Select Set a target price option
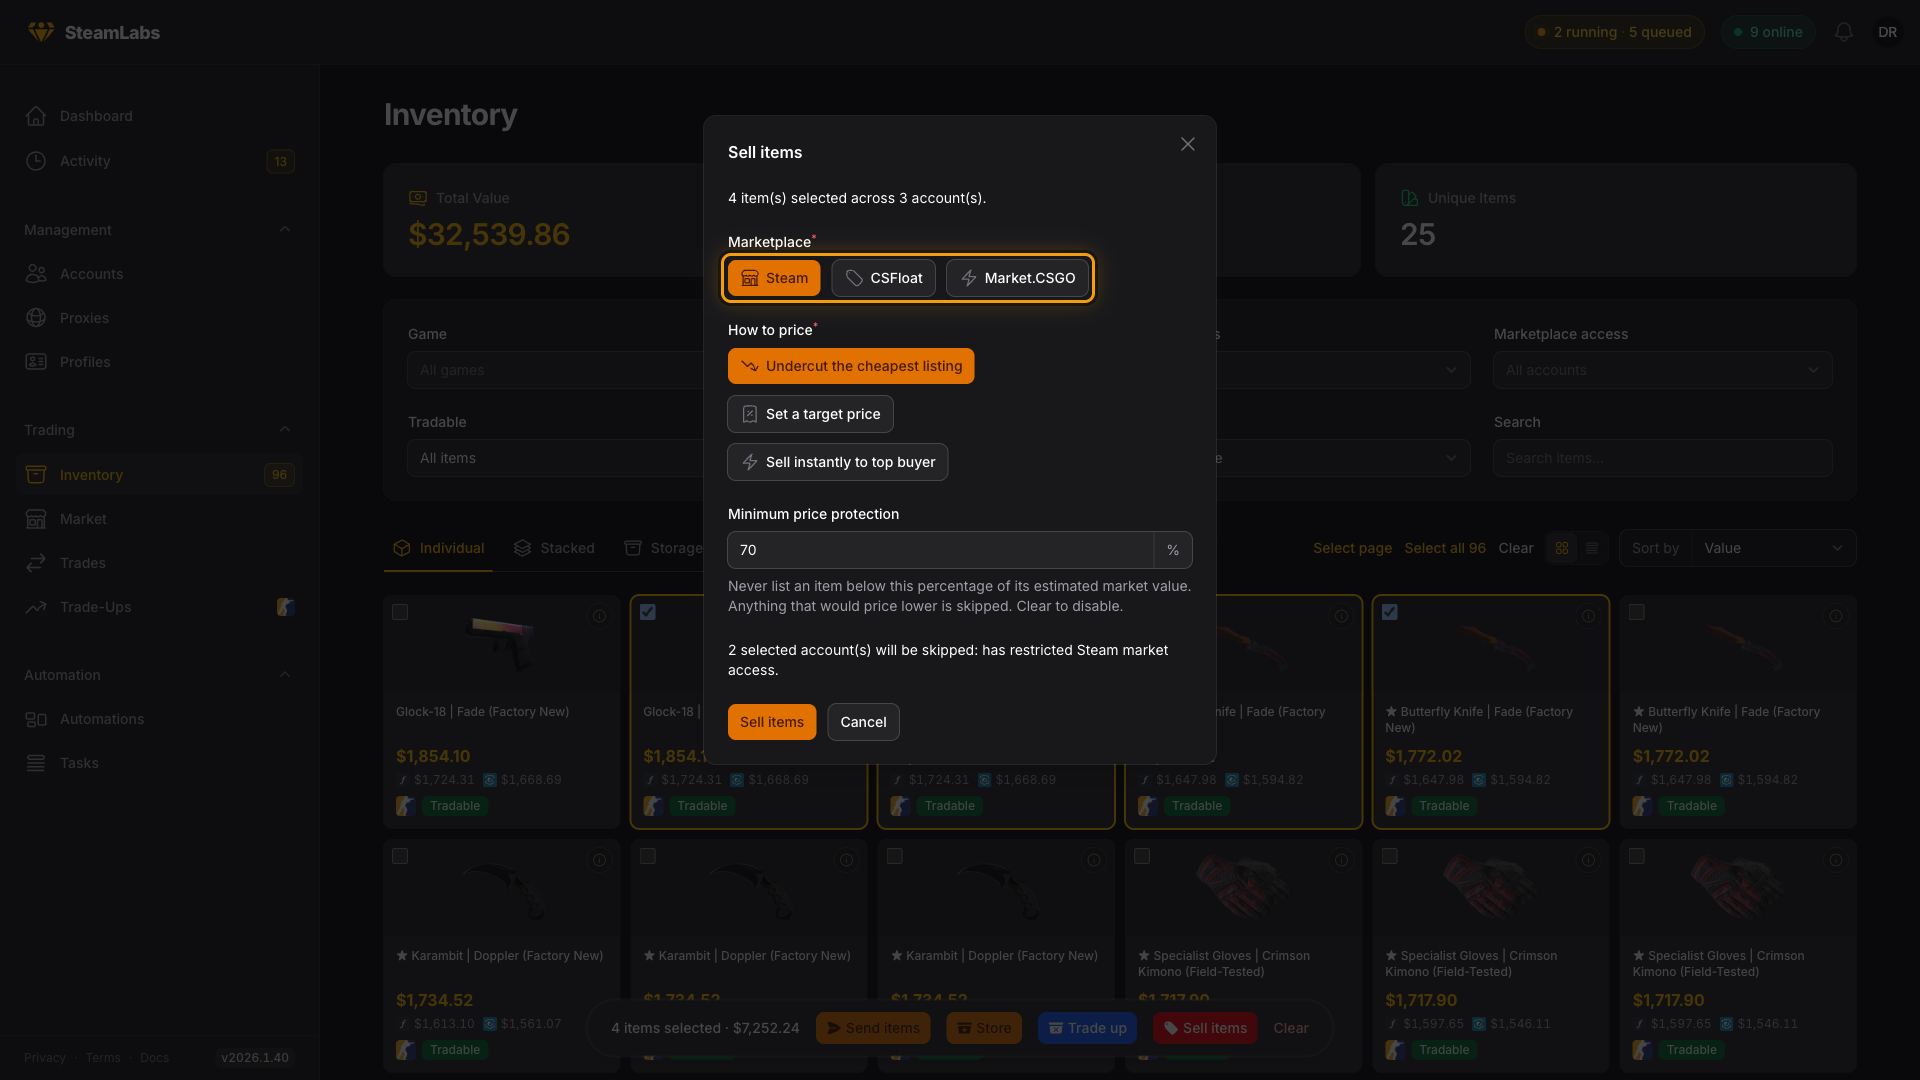This screenshot has height=1080, width=1920. tap(810, 414)
